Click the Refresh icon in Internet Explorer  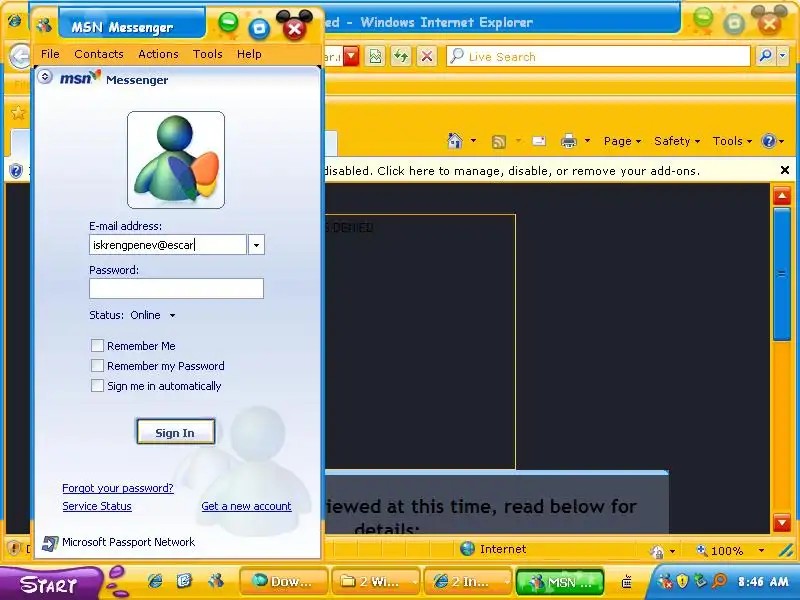tap(402, 56)
